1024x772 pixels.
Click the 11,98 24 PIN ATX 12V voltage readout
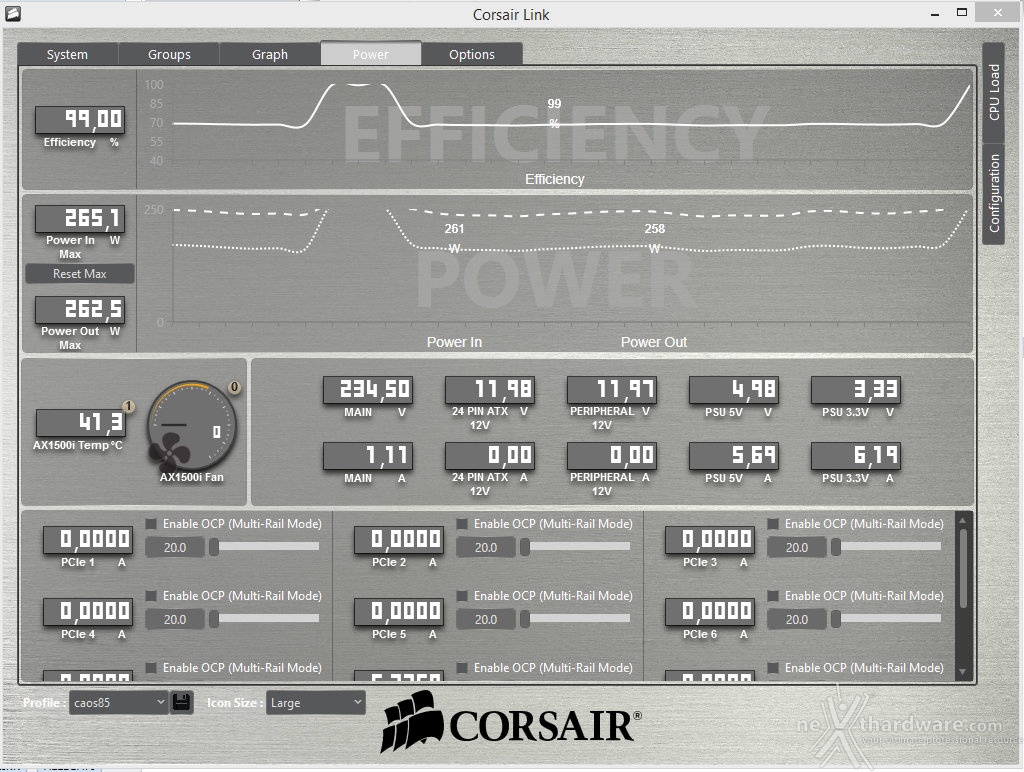coord(490,390)
